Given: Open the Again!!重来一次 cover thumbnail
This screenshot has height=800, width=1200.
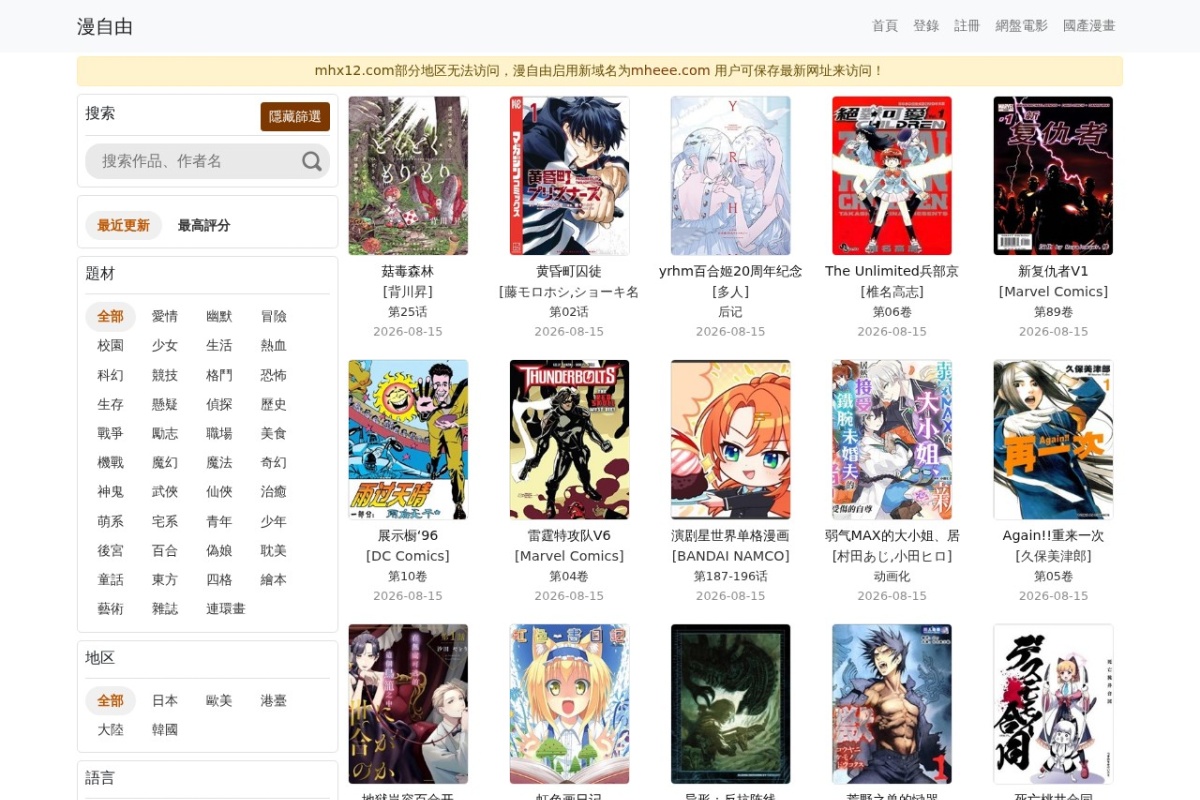Looking at the screenshot, I should point(1053,439).
